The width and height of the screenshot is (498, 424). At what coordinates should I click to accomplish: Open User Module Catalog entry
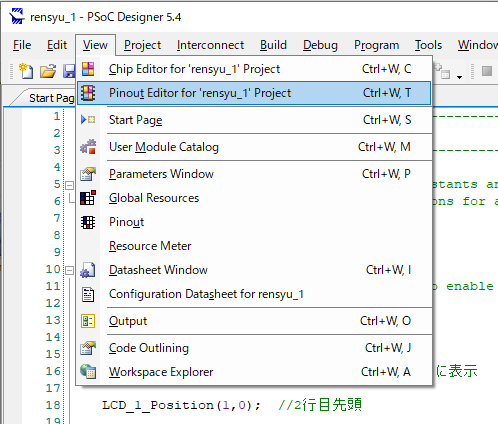(255, 147)
